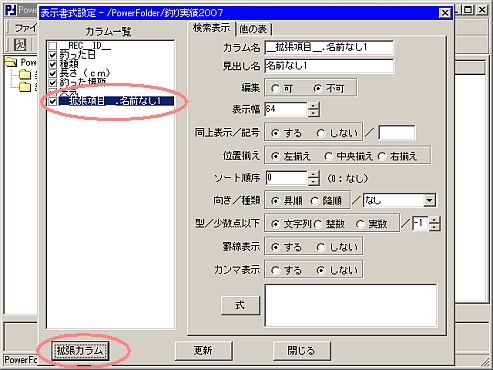
Task: Open the なし sort type dropdown
Action: (429, 201)
